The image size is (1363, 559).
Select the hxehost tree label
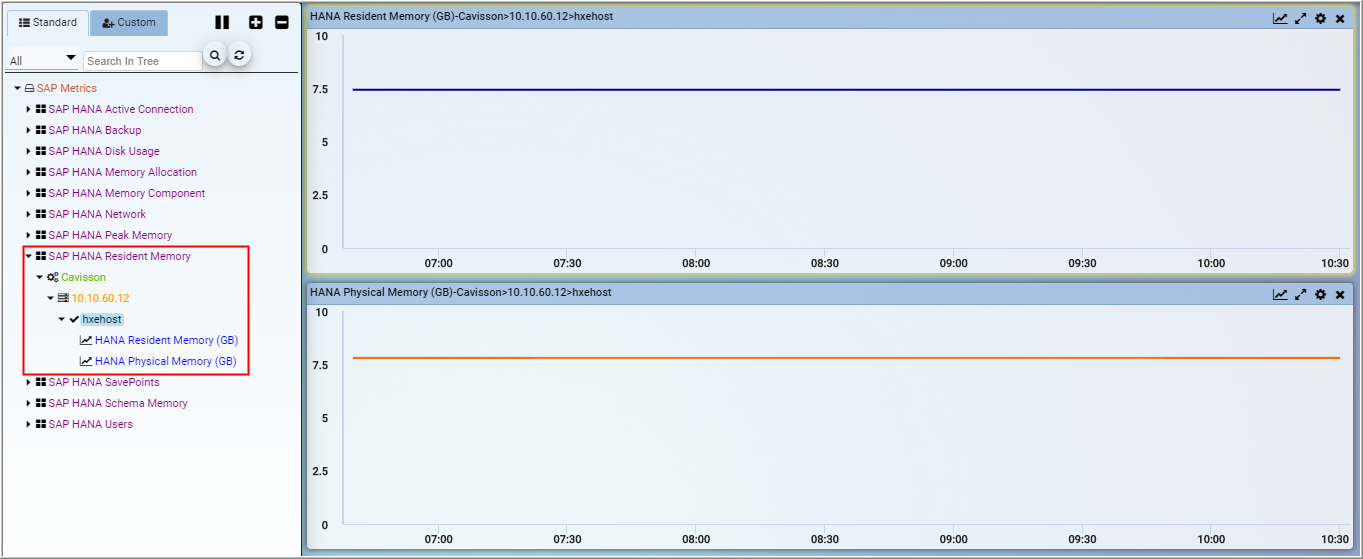102,319
